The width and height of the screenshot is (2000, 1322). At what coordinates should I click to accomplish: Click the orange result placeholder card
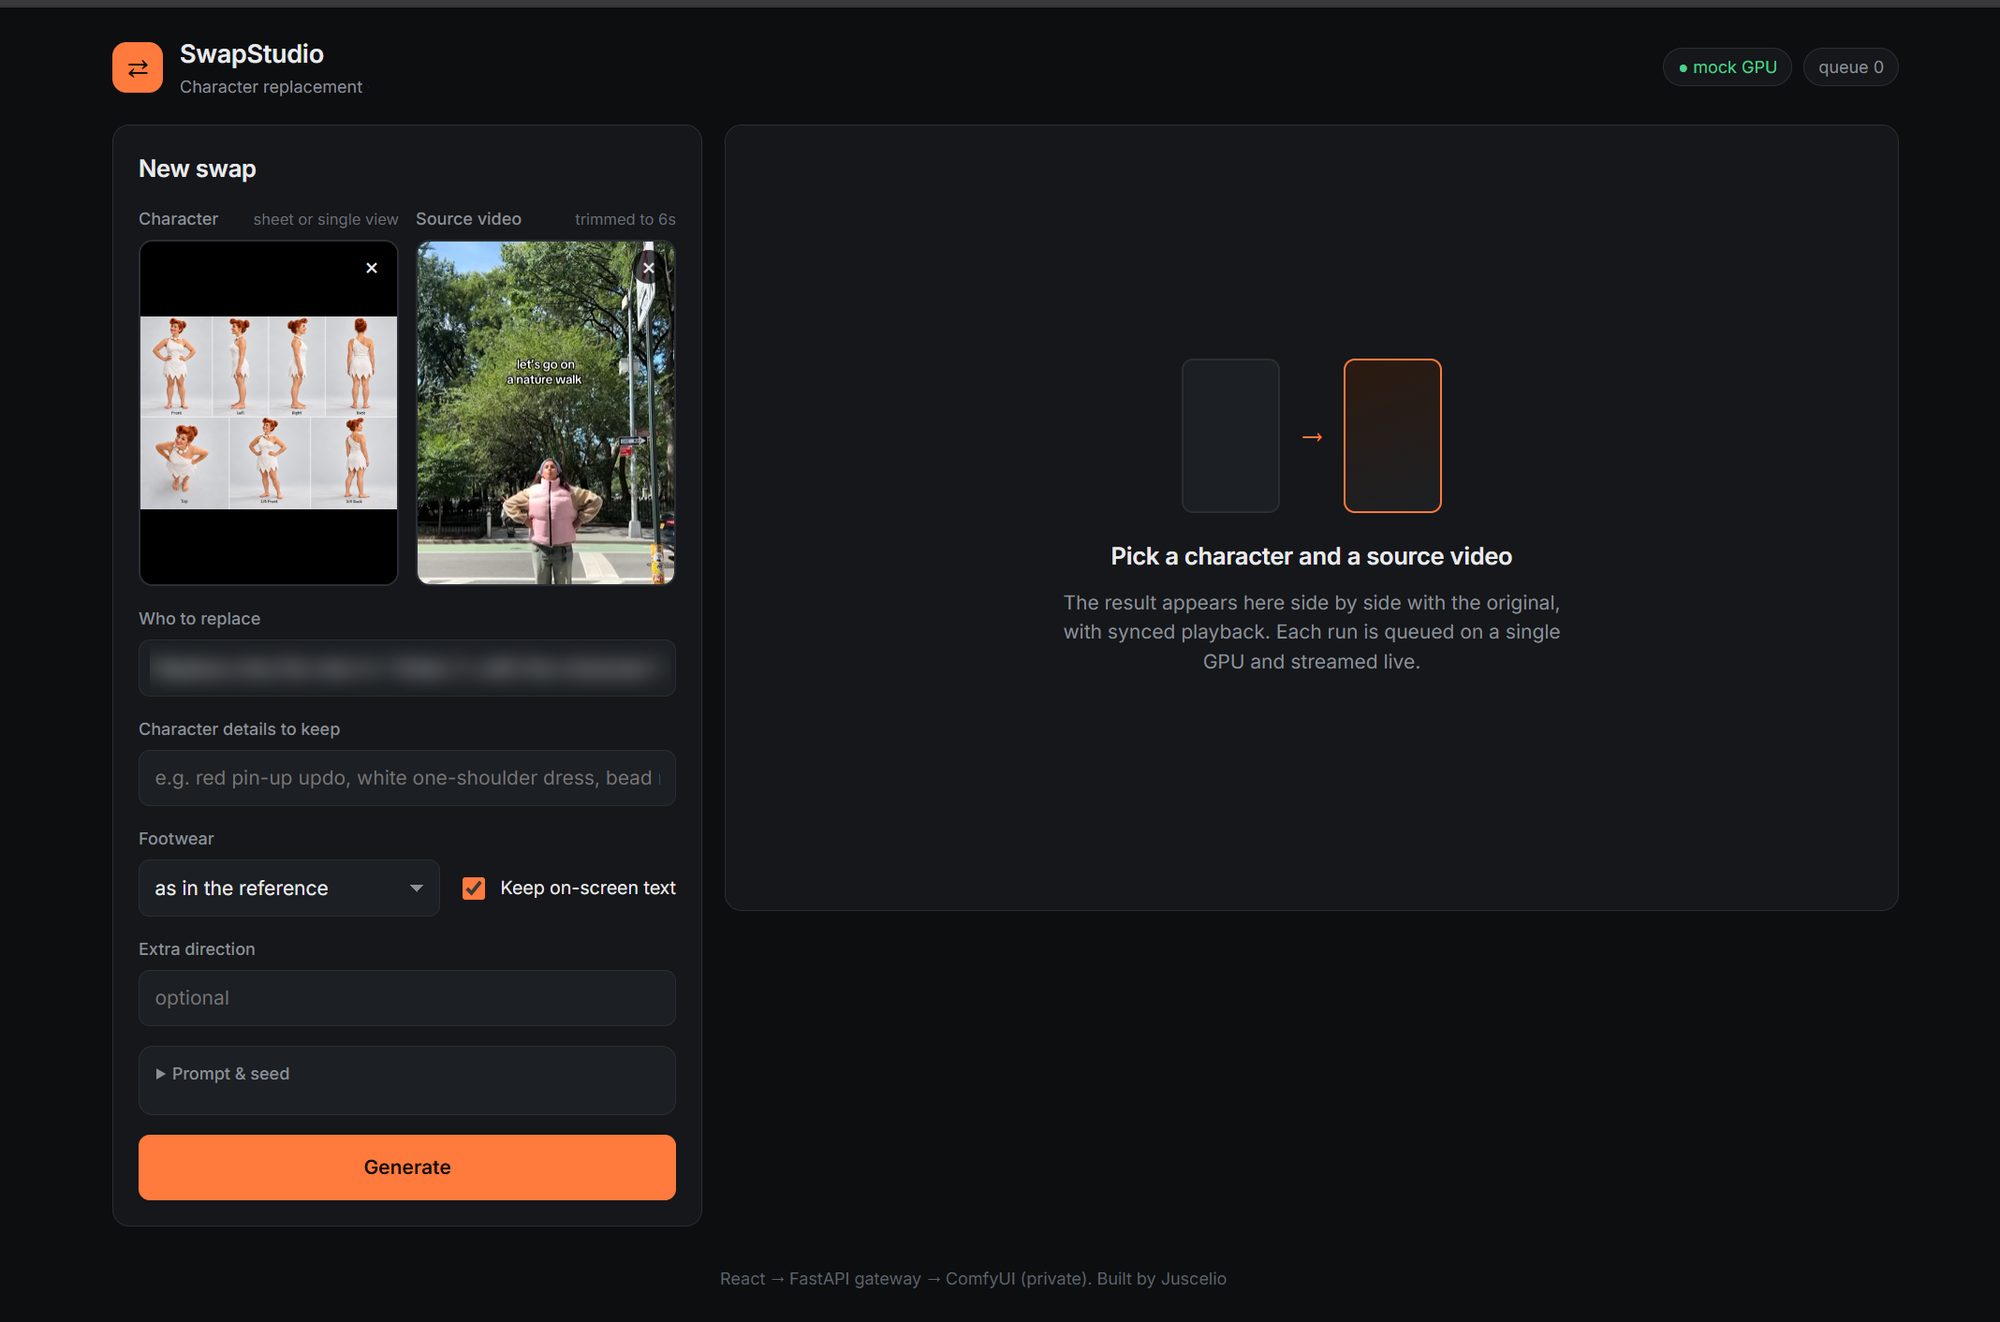coord(1392,436)
